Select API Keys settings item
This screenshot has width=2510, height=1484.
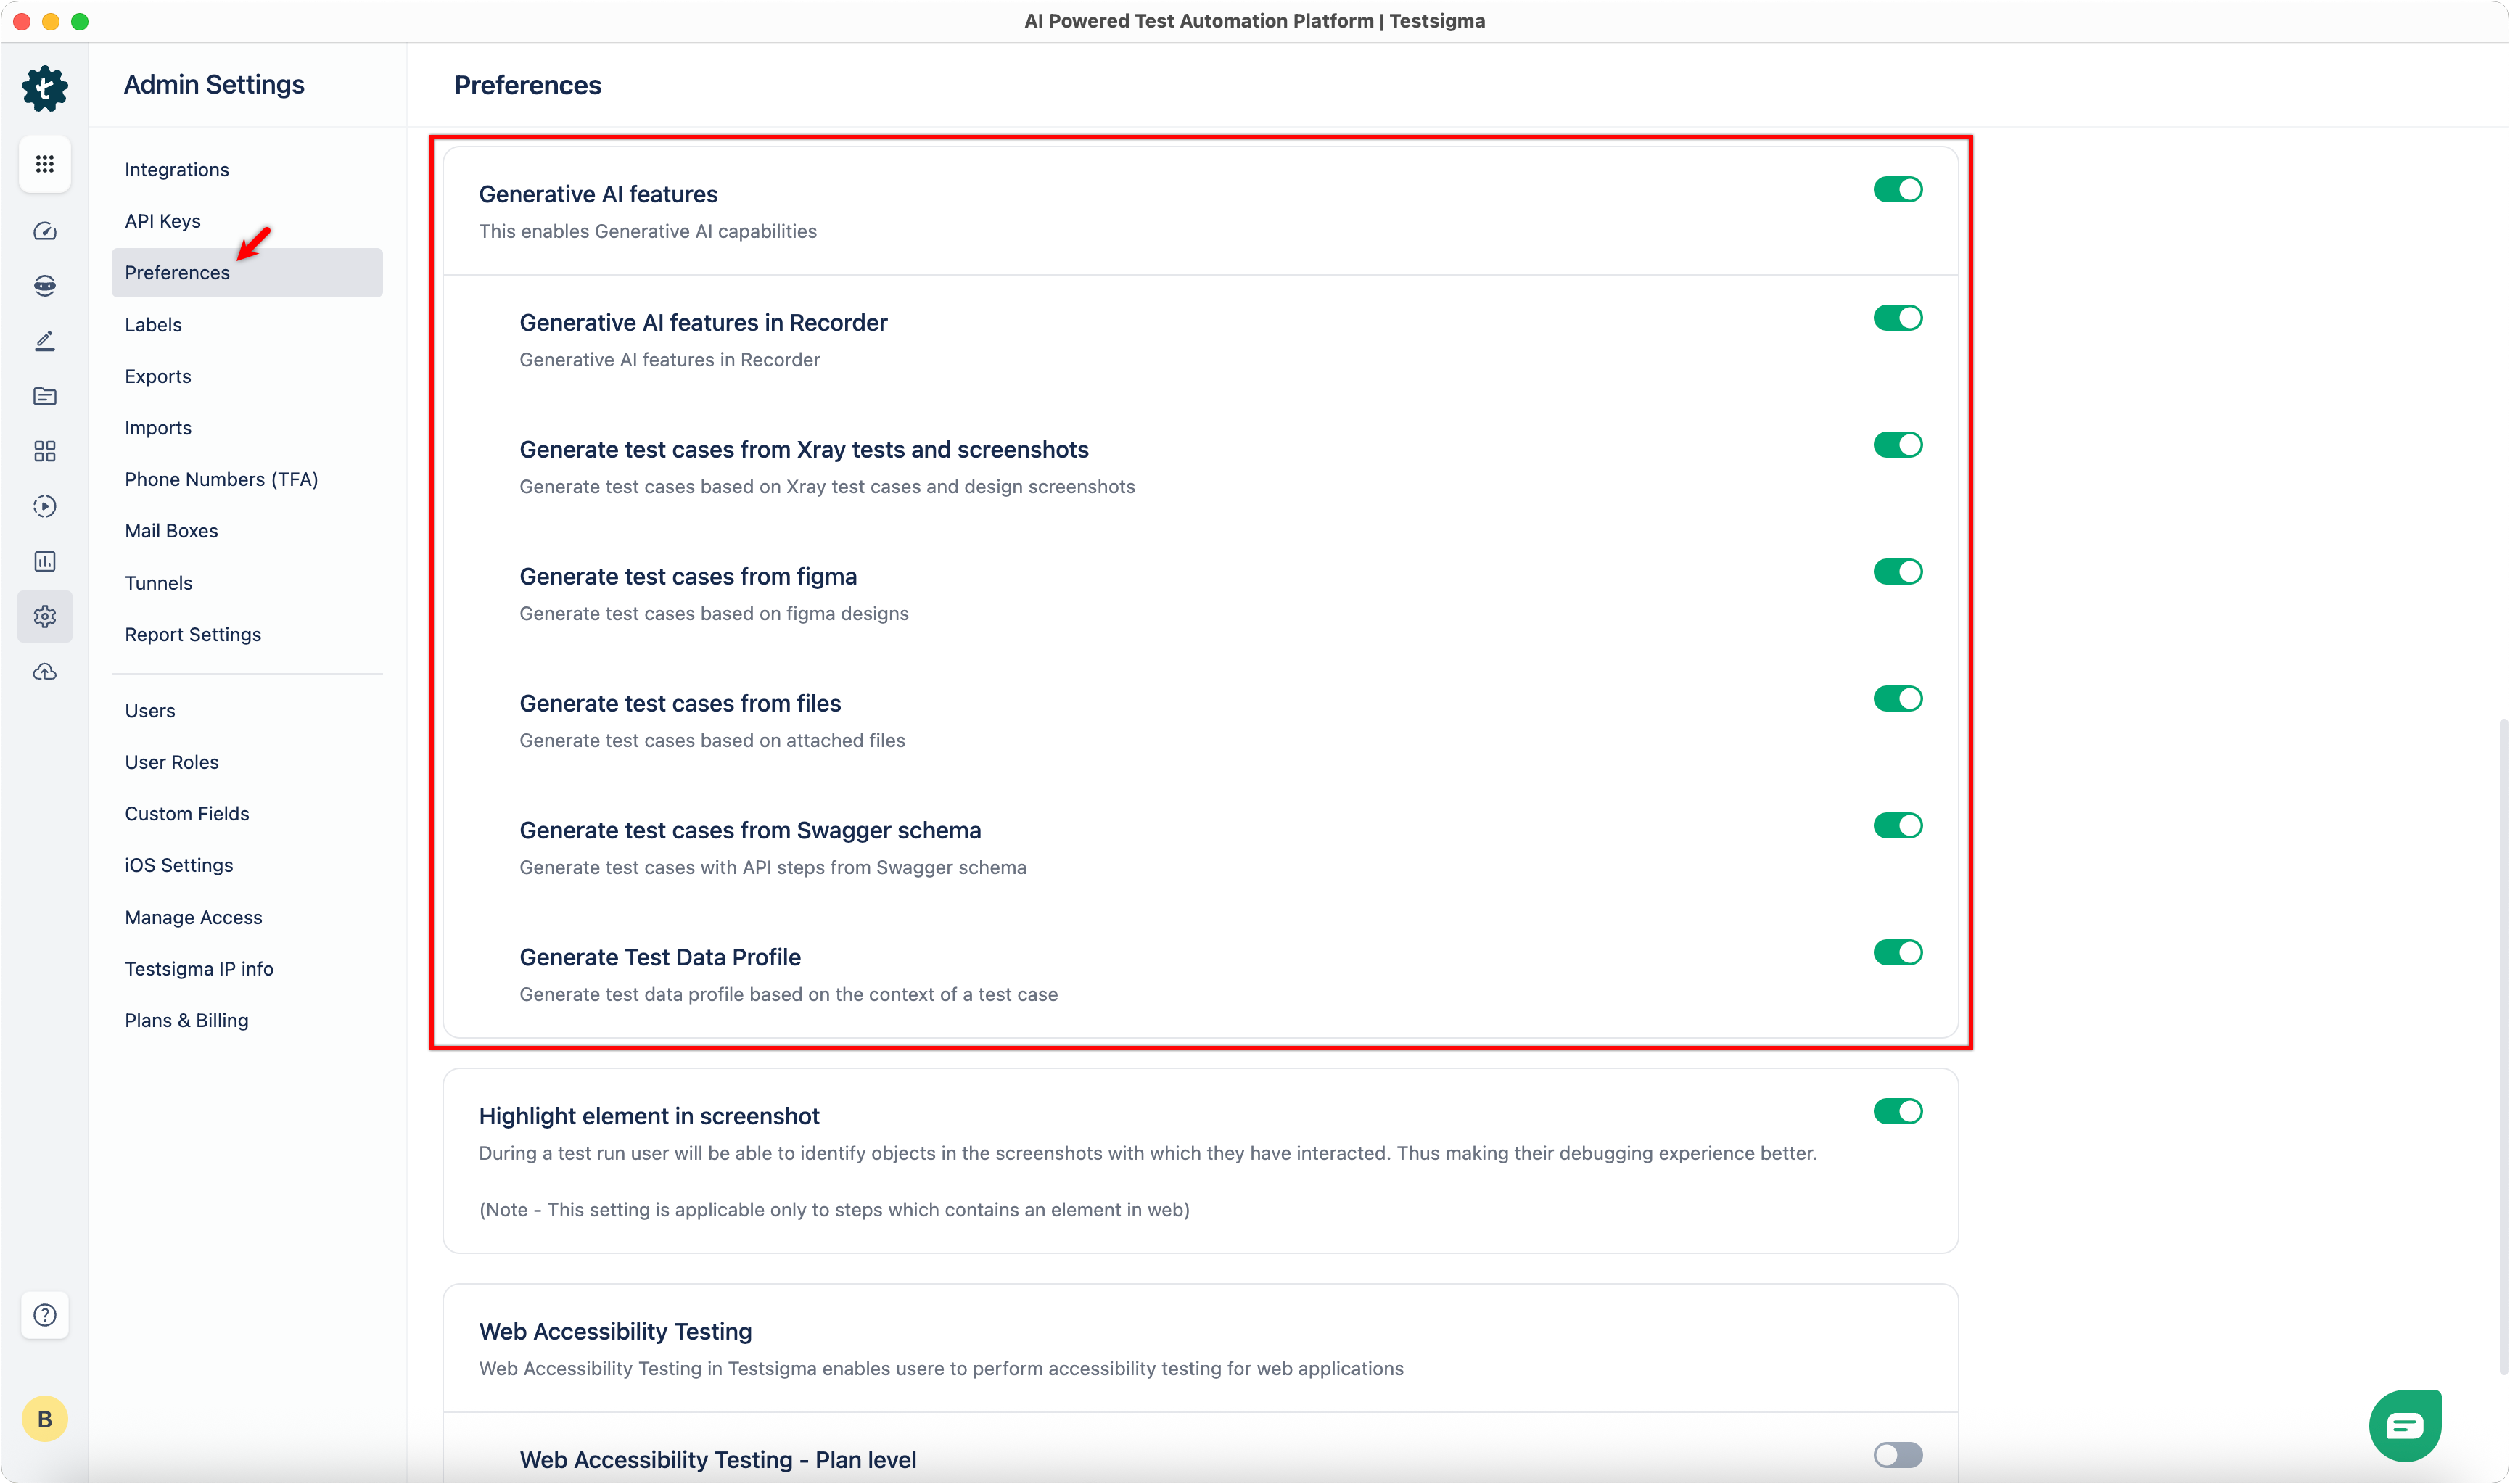pos(163,221)
